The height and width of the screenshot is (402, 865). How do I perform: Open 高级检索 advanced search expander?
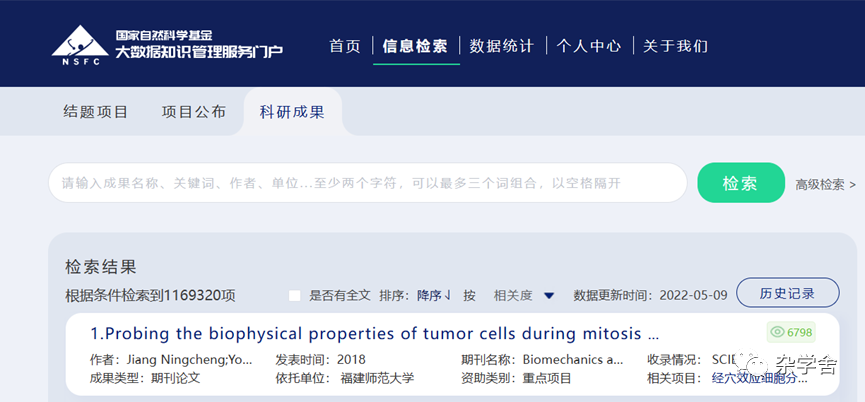pos(825,184)
